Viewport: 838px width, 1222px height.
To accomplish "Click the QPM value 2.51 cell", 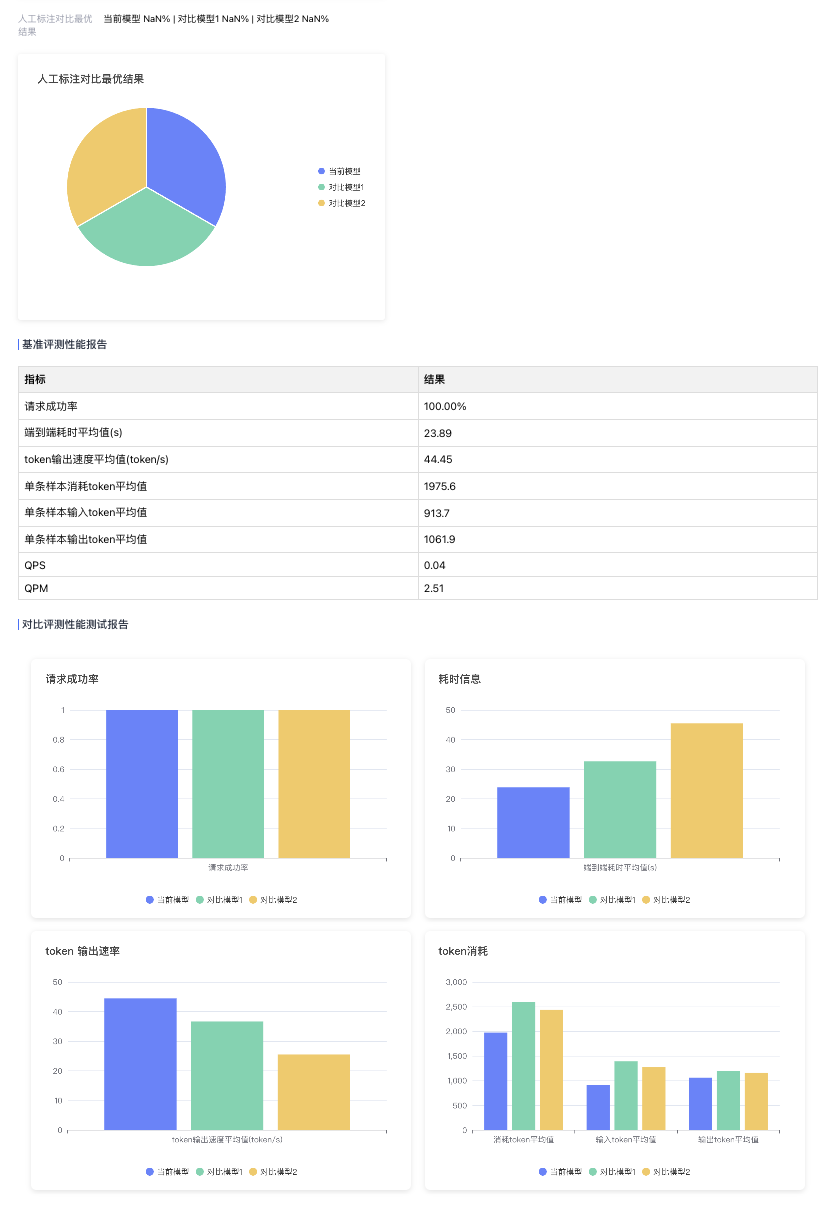I will click(618, 588).
